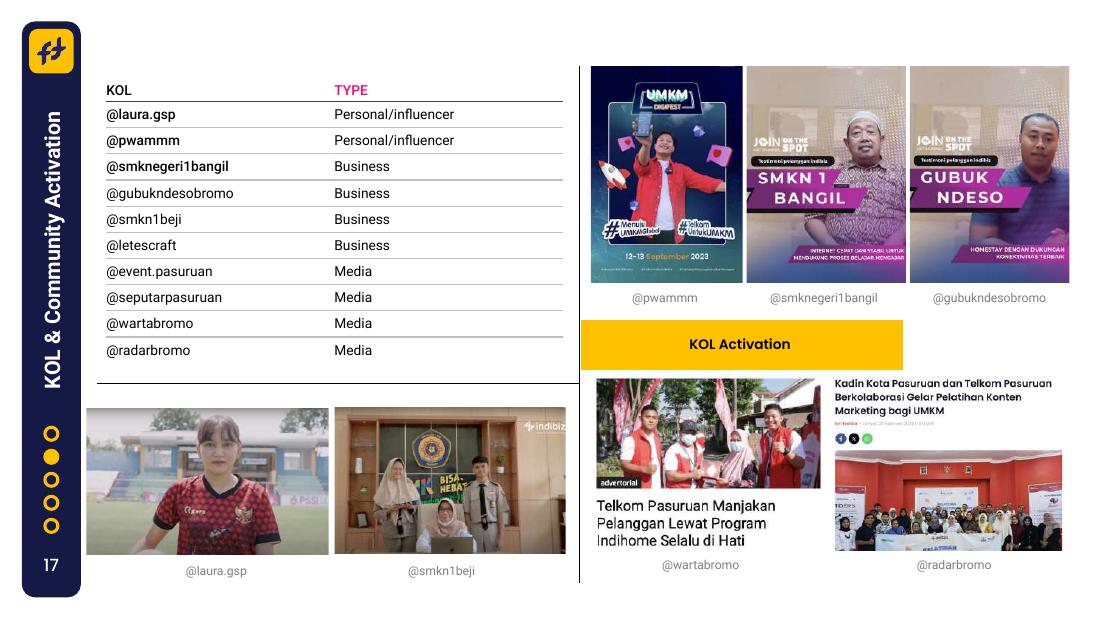Click the yellow 'KOL Activation' banner
Image resolution: width=1100 pixels, height=619 pixels.
pos(742,345)
